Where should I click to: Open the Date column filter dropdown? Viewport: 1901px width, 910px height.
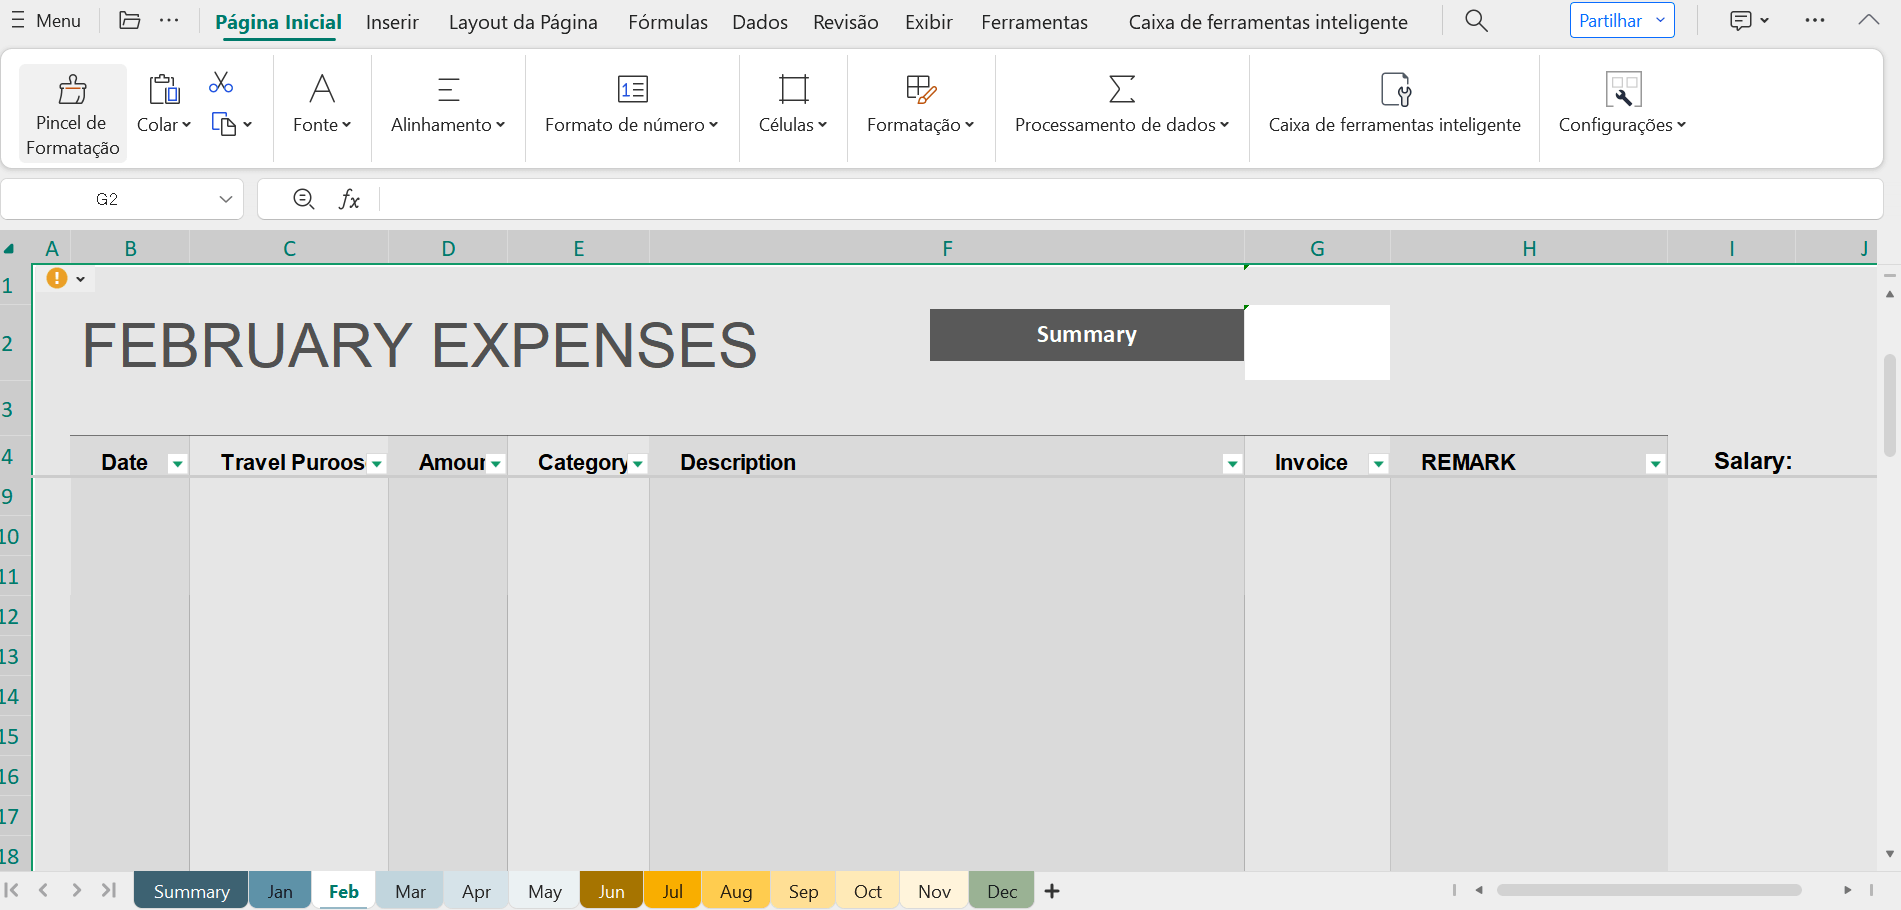click(177, 463)
